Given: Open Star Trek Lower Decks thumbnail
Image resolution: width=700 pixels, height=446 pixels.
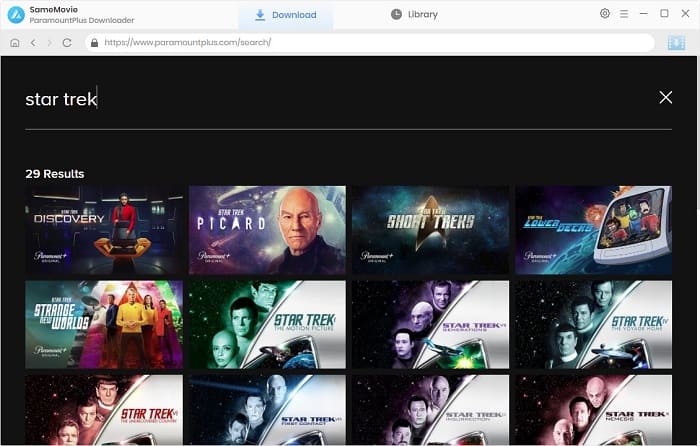Looking at the screenshot, I should click(x=593, y=230).
